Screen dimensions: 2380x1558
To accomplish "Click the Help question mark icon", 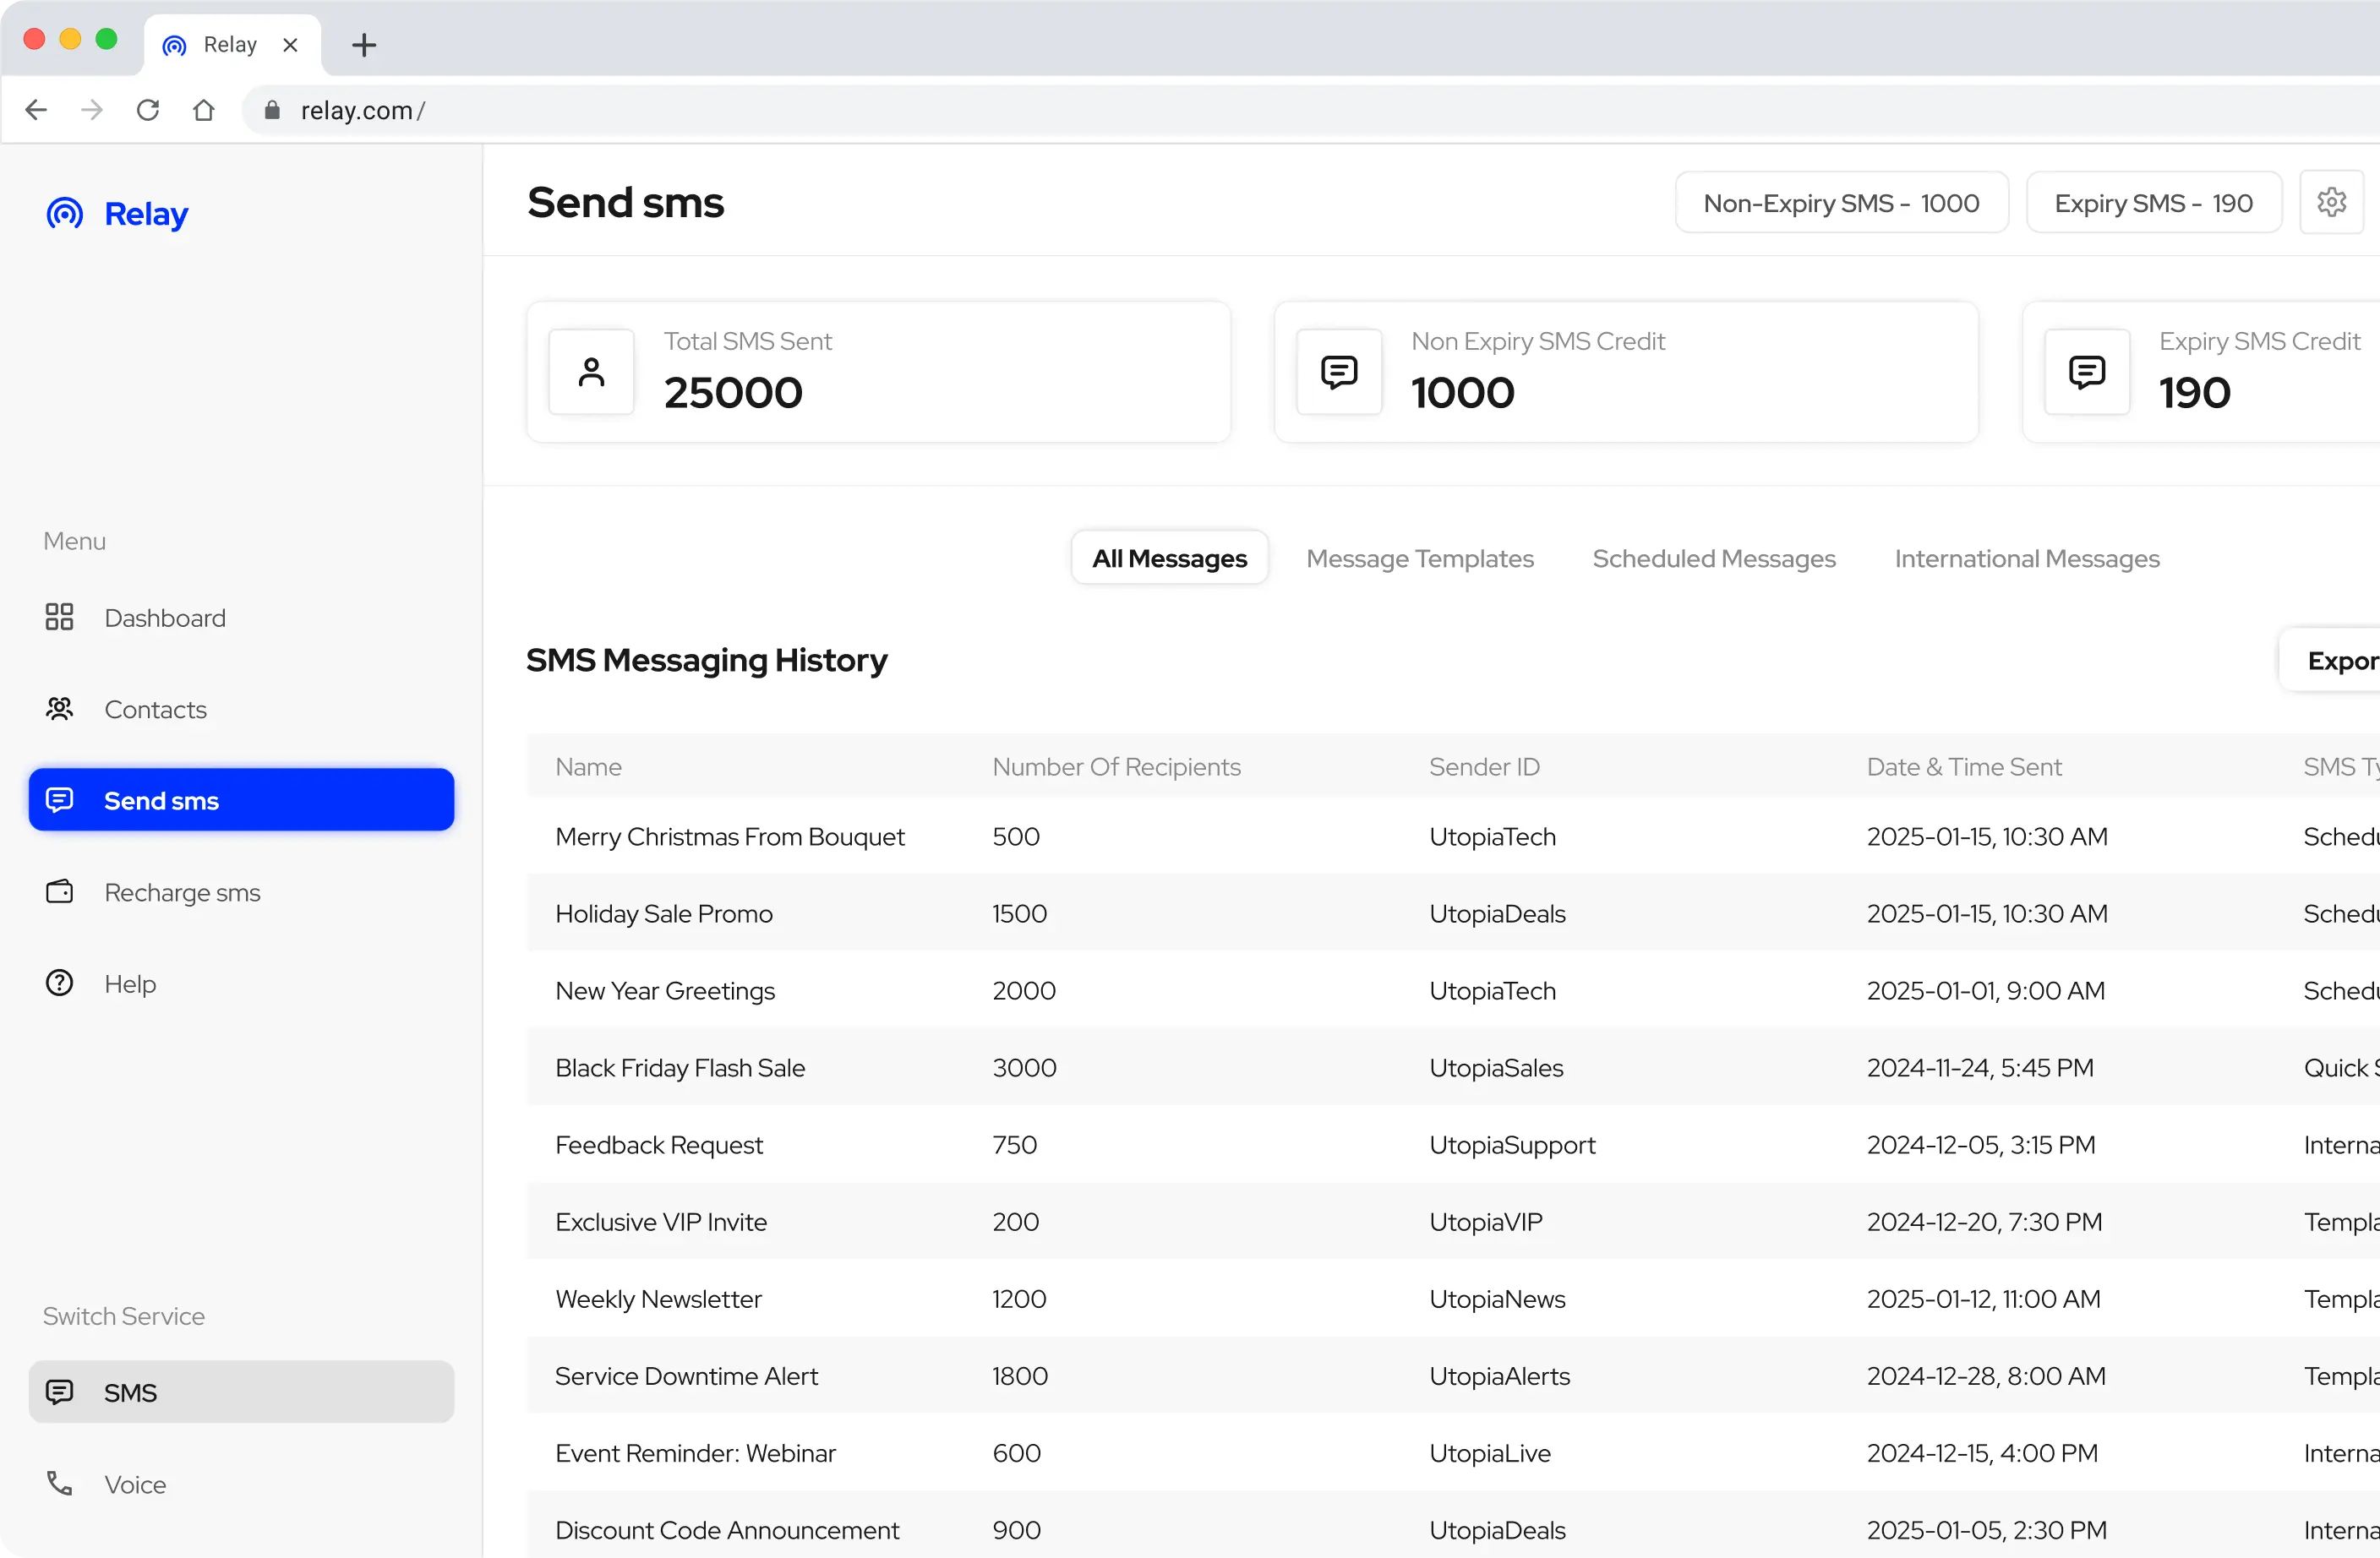I will (59, 983).
